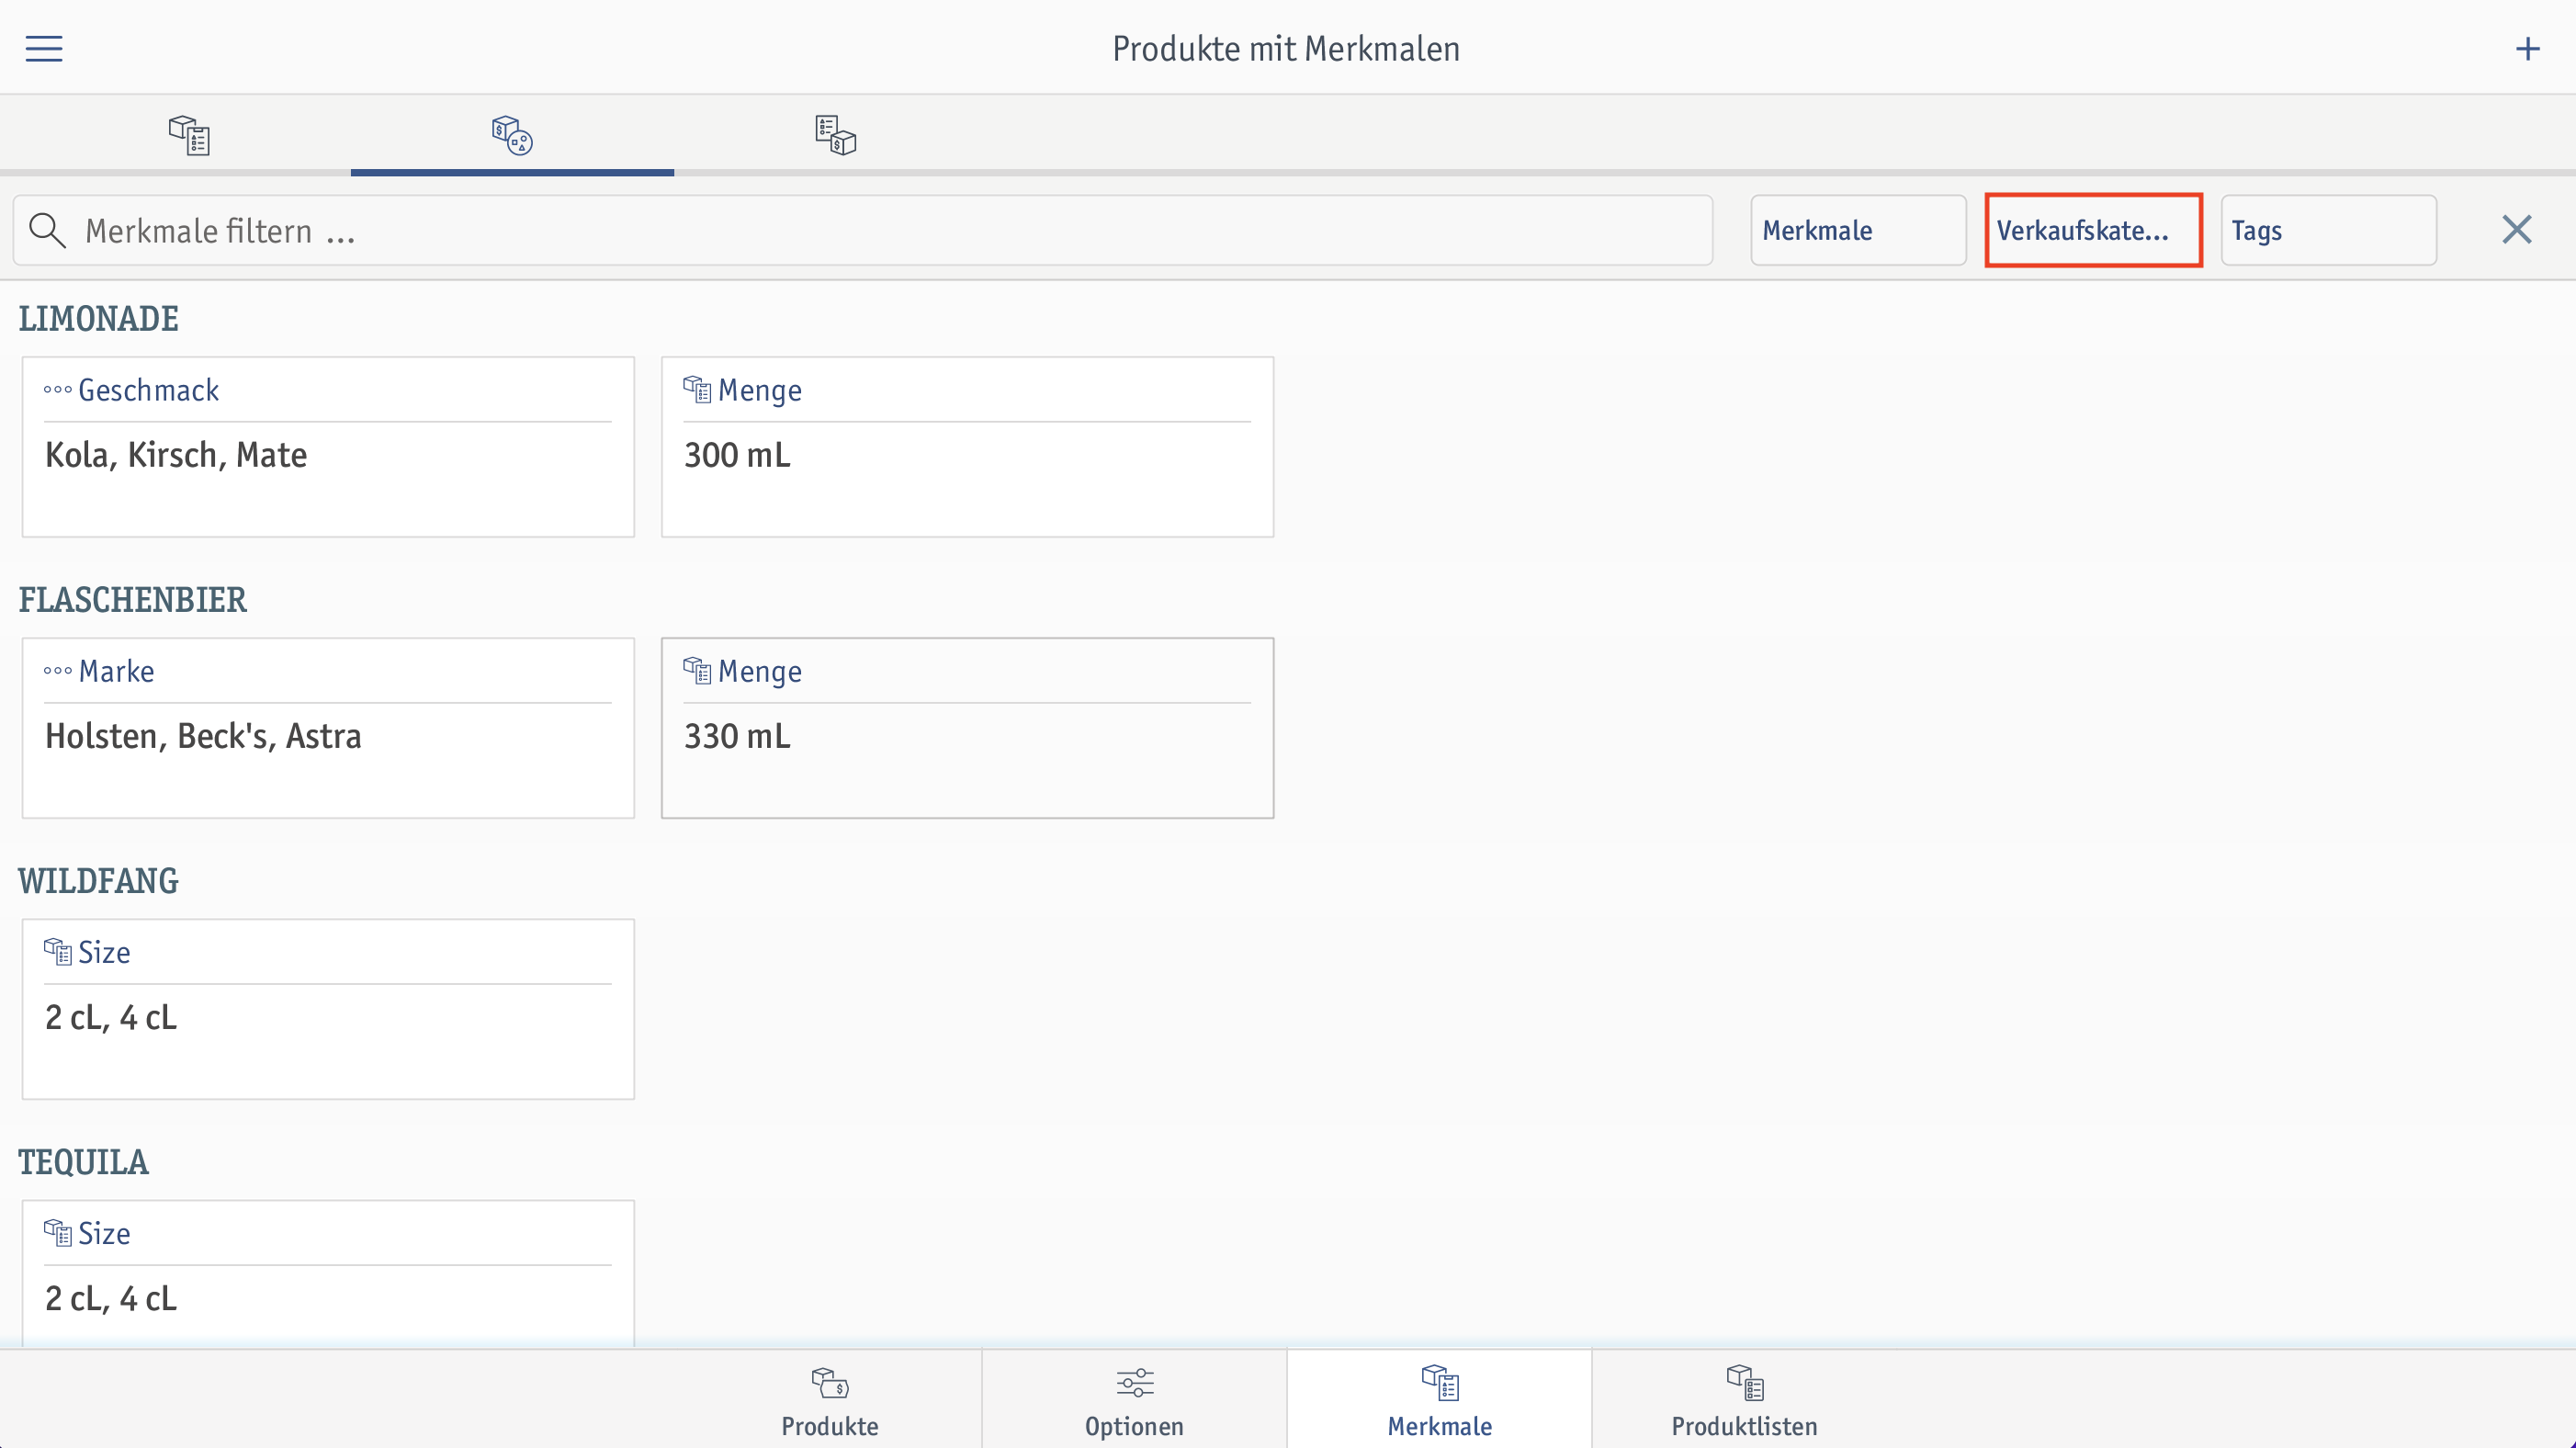The image size is (2576, 1448).
Task: Go to the Produktlisten bottom tab
Action: tap(1745, 1400)
